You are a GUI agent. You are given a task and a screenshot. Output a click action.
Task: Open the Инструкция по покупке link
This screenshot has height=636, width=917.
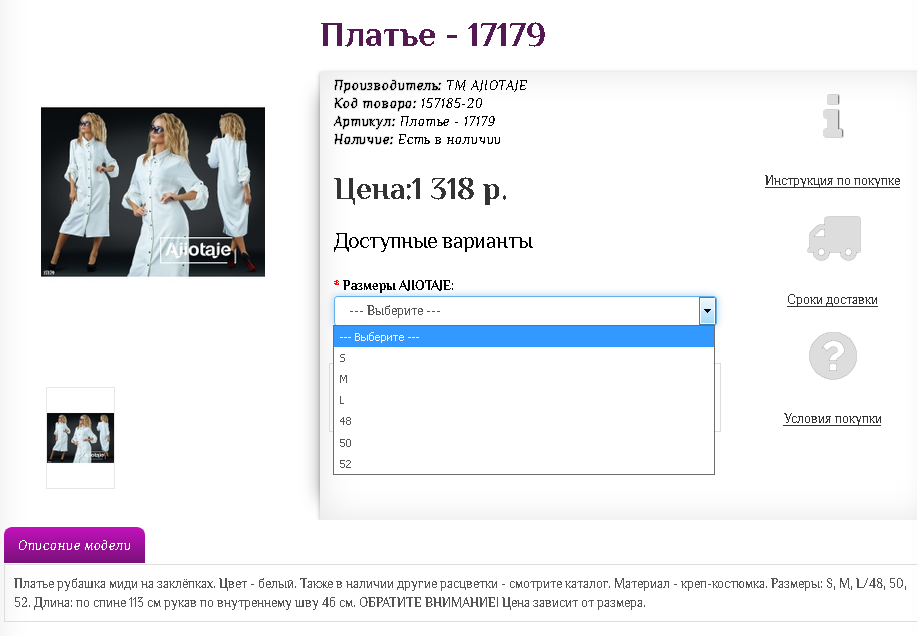(832, 181)
